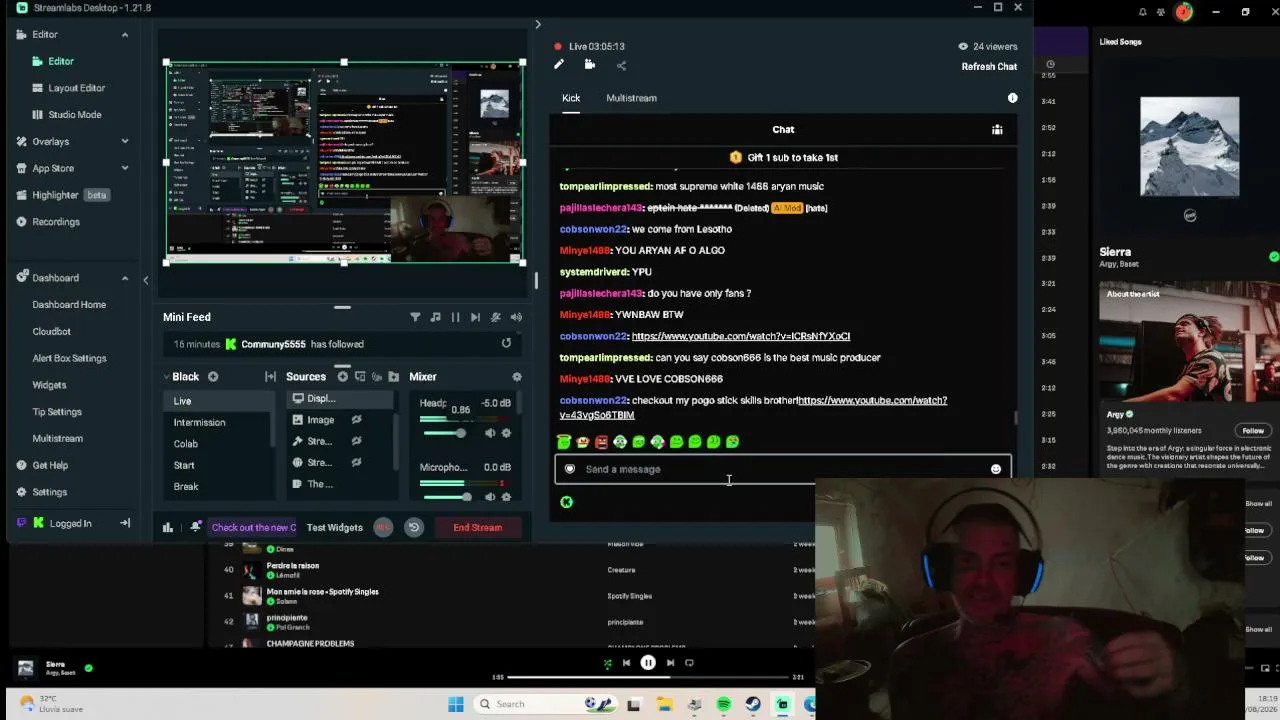1280x720 pixels.
Task: Open the chat leaderboard icon
Action: 997,129
